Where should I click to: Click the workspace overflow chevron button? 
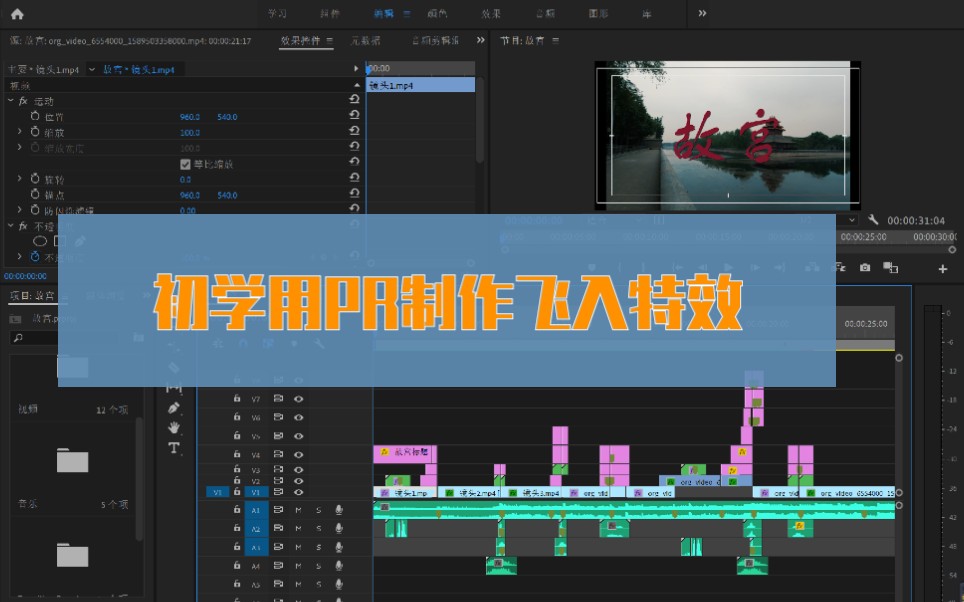702,13
